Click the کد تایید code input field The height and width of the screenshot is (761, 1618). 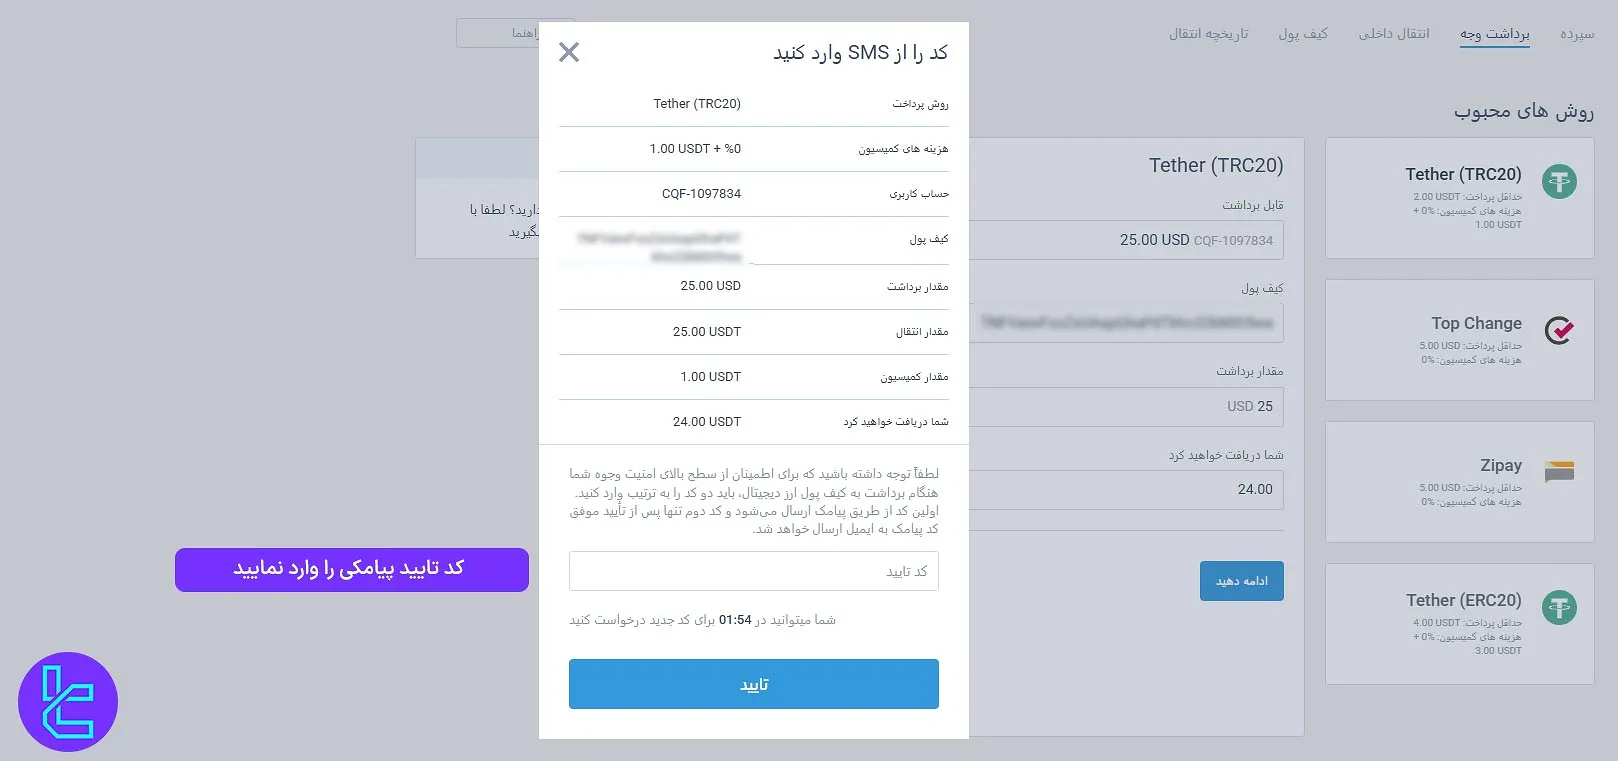[753, 571]
